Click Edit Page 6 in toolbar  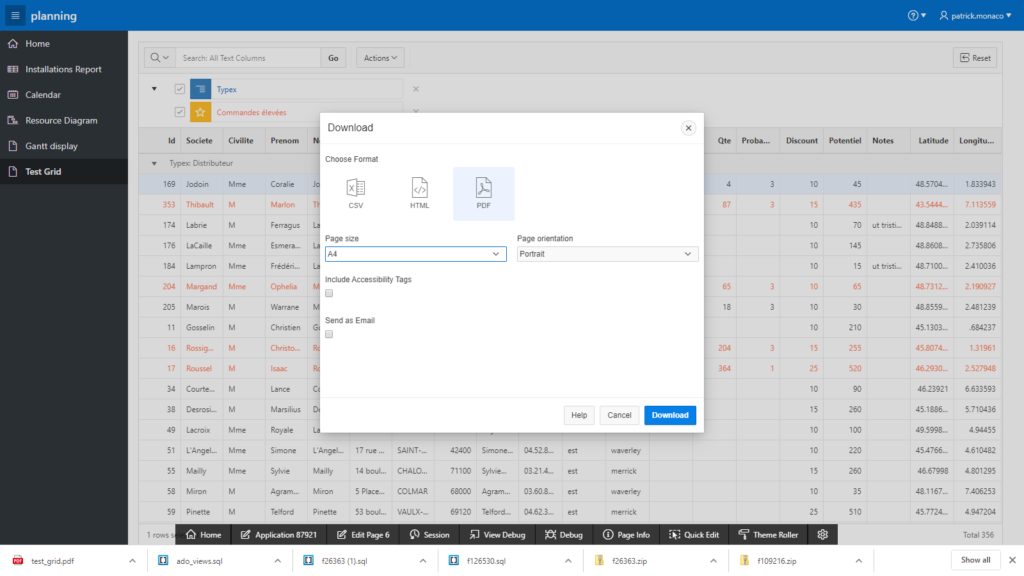tap(363, 535)
